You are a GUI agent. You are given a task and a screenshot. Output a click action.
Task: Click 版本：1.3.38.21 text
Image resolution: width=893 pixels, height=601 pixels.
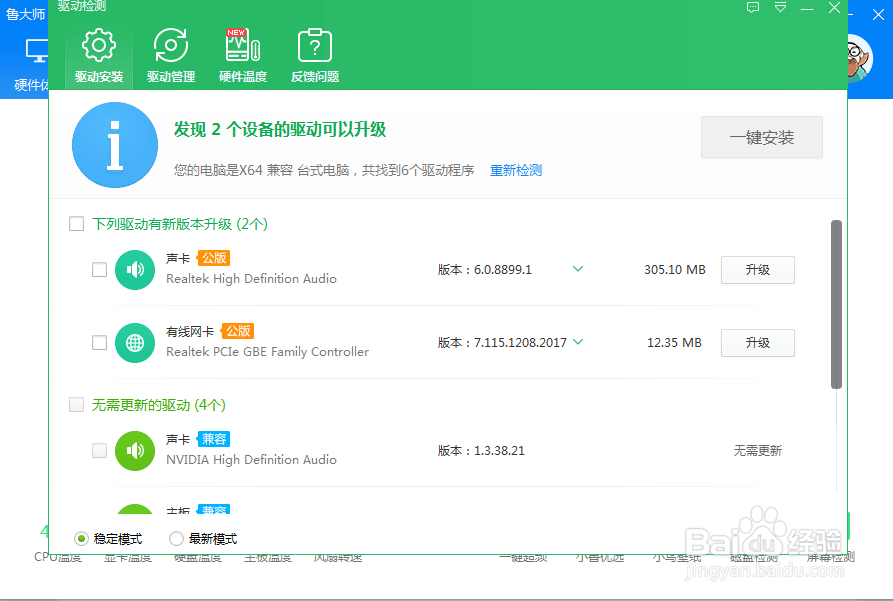[x=481, y=451]
